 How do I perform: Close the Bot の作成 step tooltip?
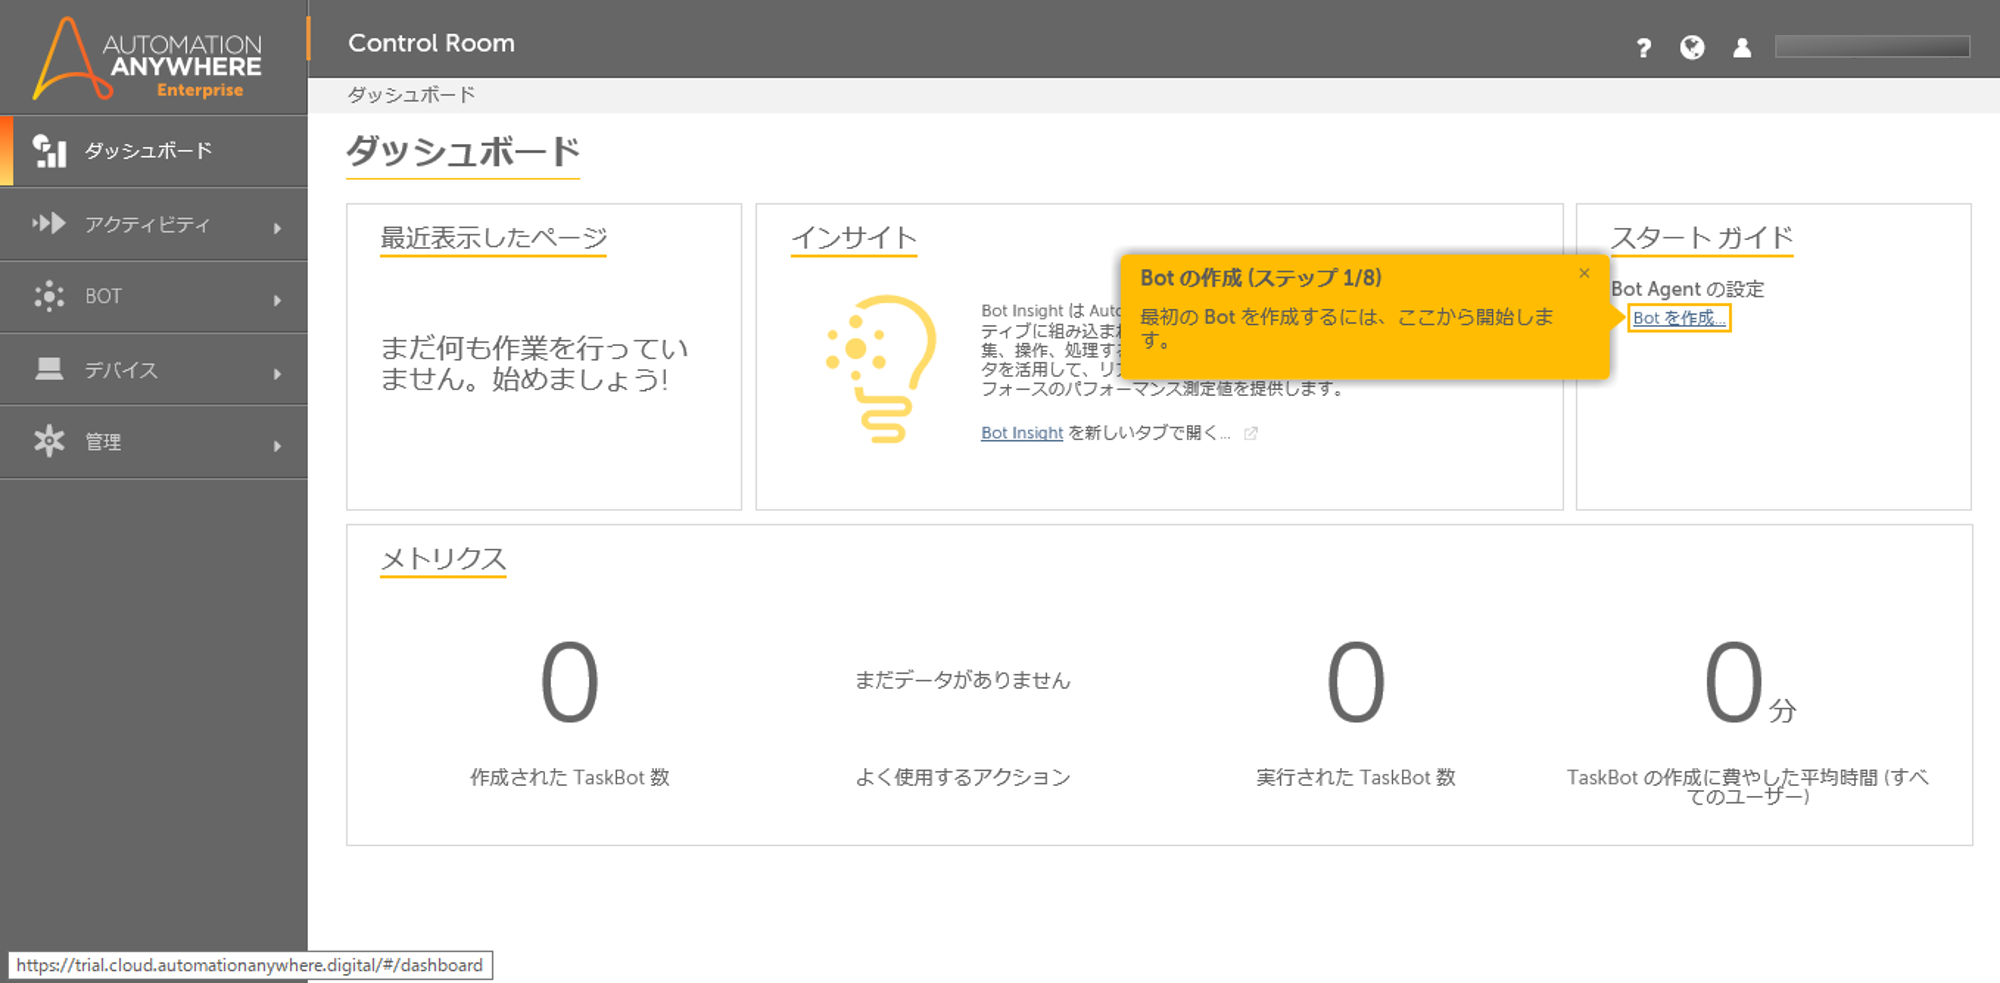click(1584, 273)
